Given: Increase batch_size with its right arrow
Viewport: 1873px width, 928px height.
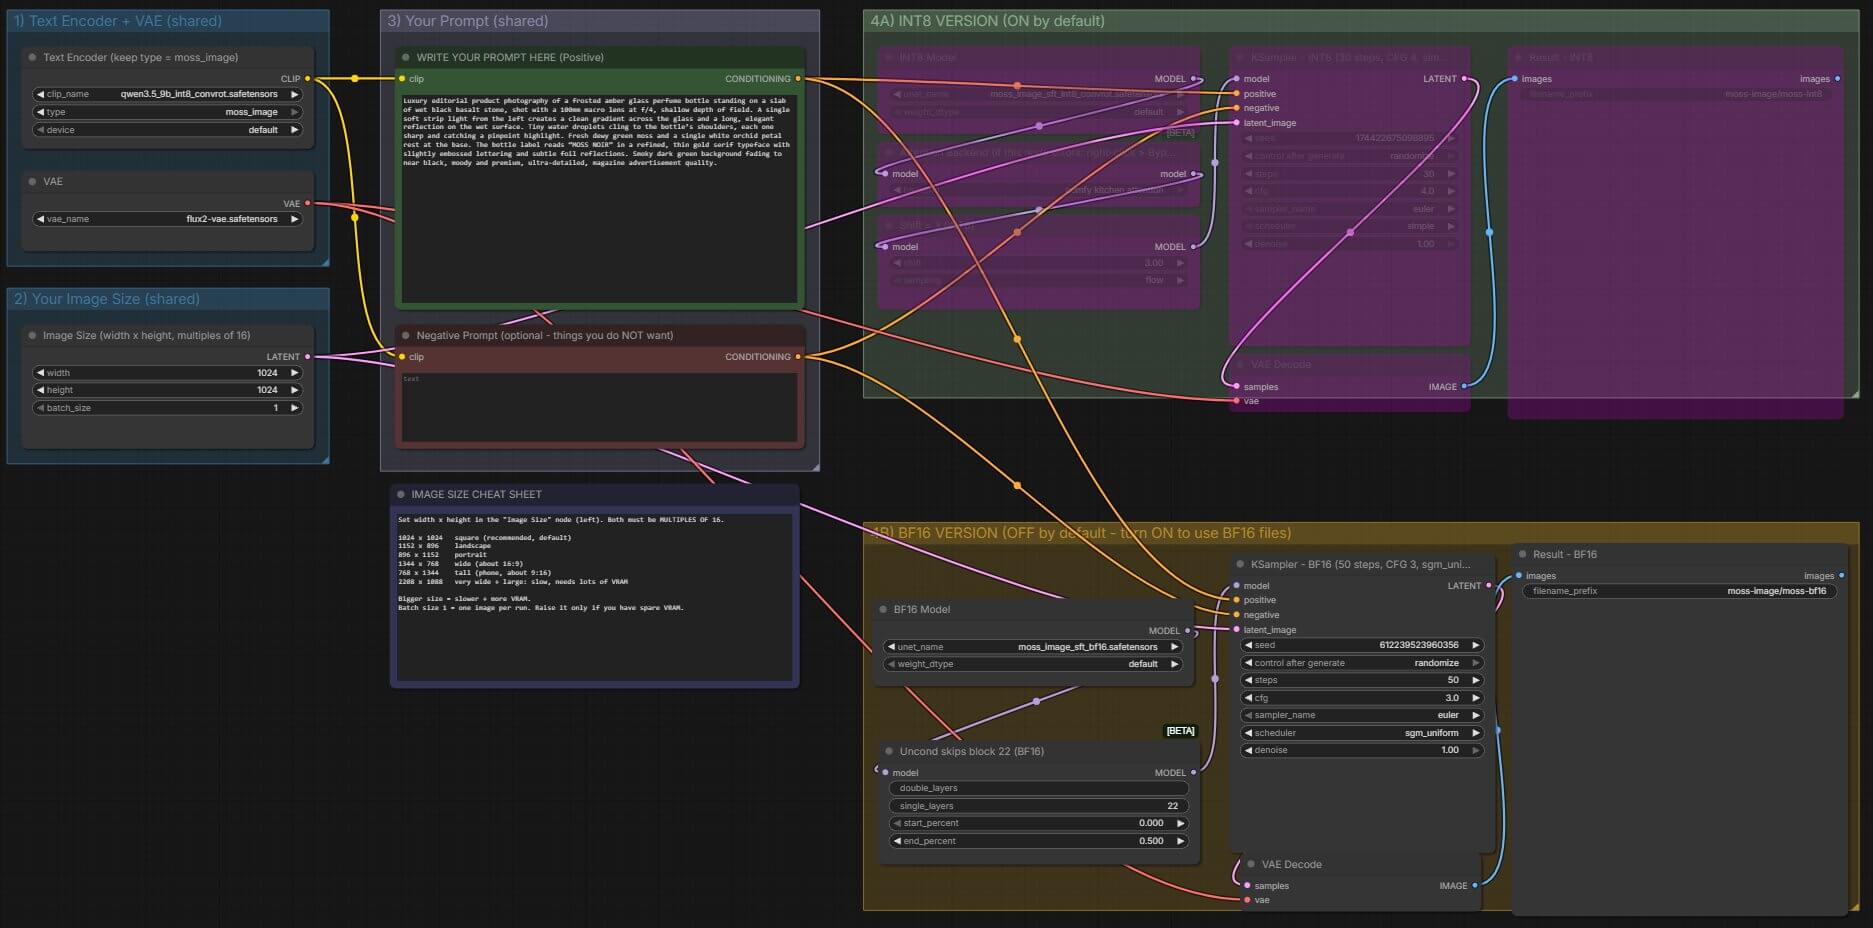Looking at the screenshot, I should click(294, 408).
